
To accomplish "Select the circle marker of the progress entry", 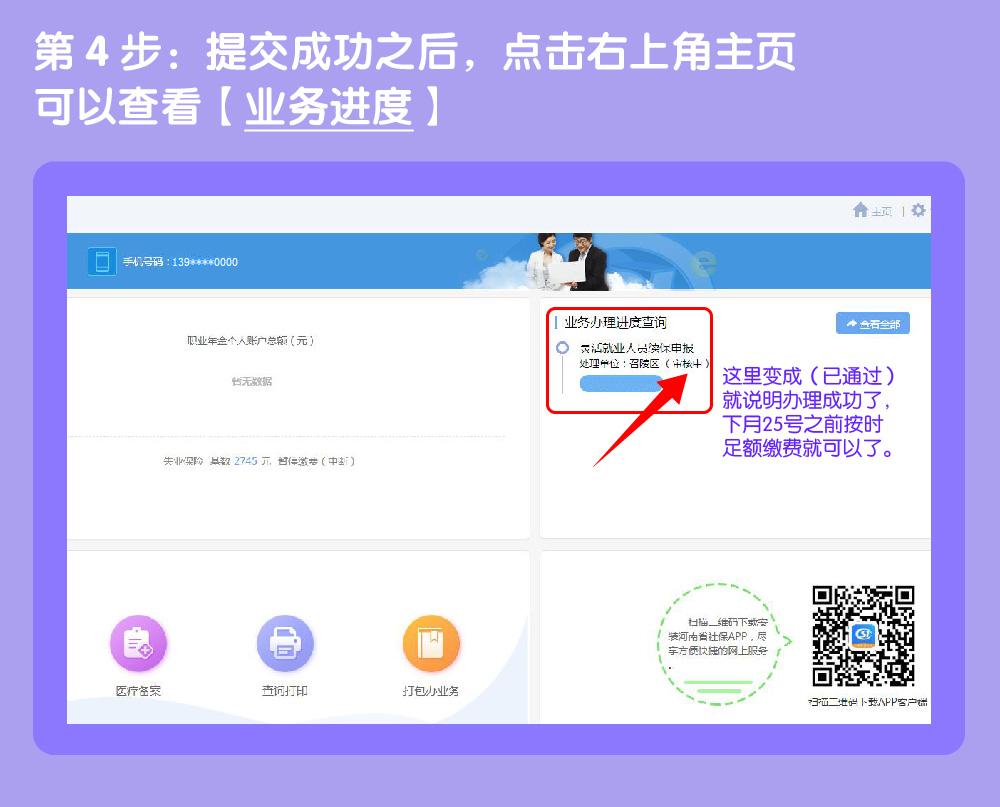I will point(563,348).
